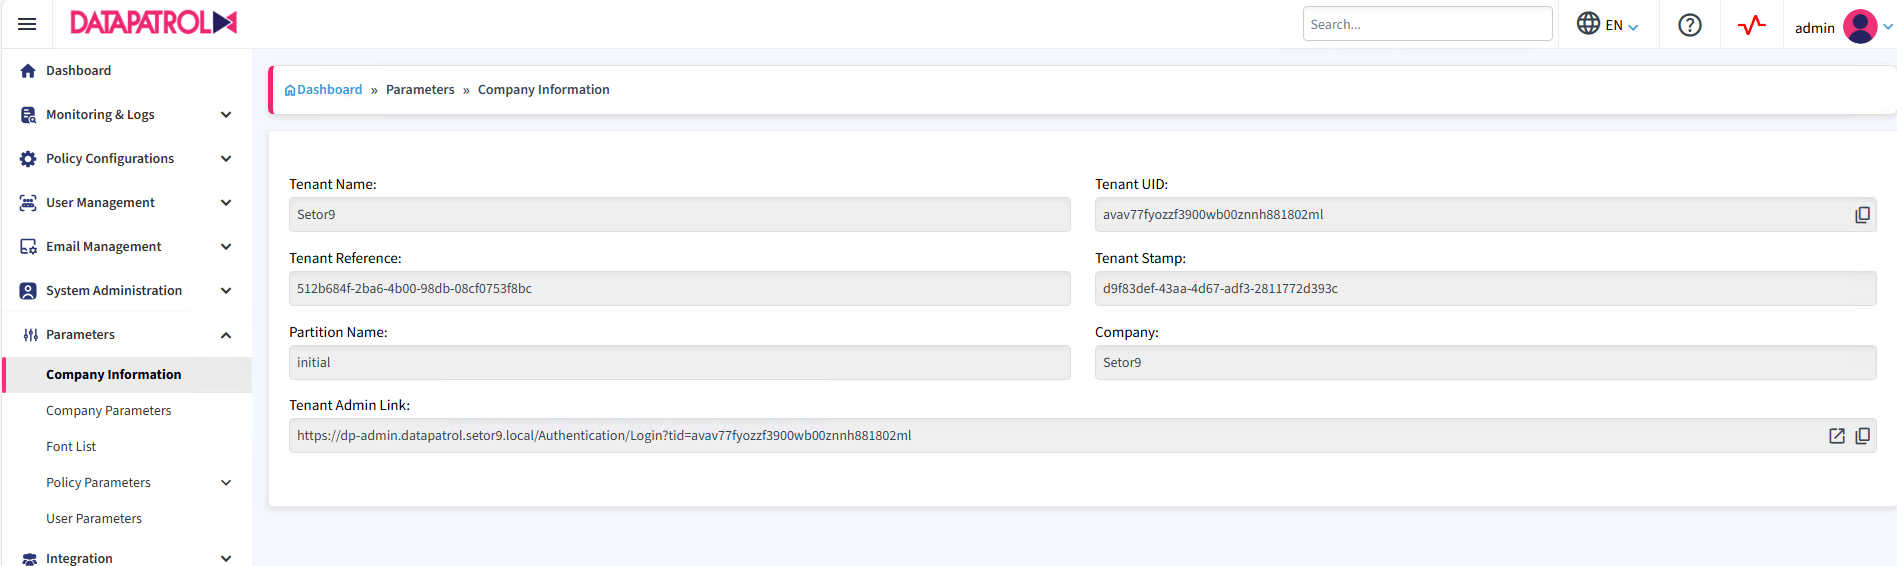Screen dimensions: 1897x566
Task: Go to User Parameters page
Action: (94, 519)
